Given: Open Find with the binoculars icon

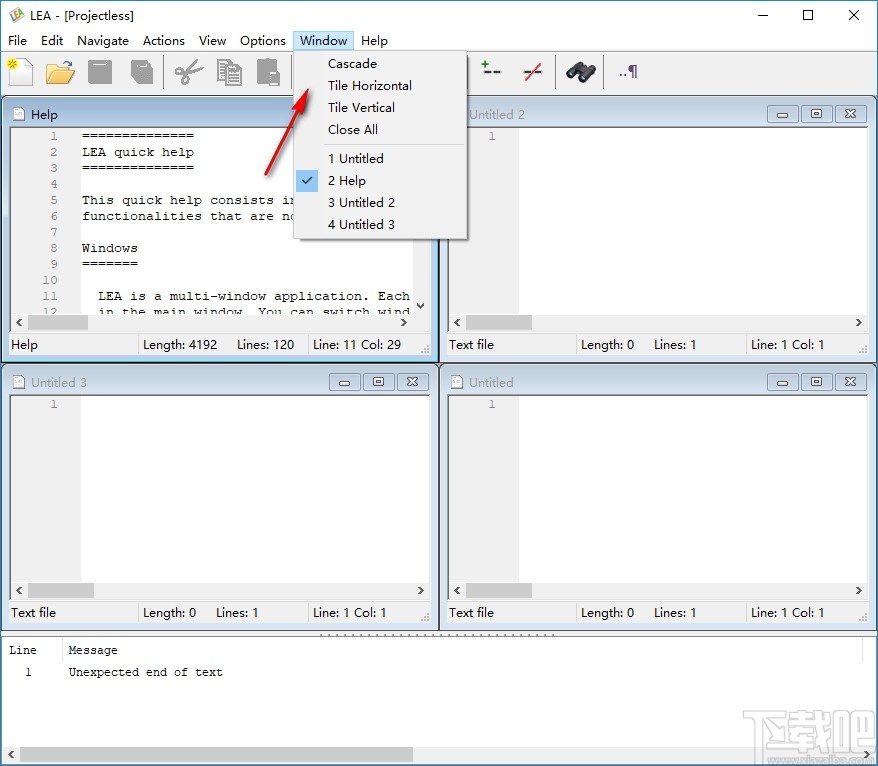Looking at the screenshot, I should pos(580,72).
